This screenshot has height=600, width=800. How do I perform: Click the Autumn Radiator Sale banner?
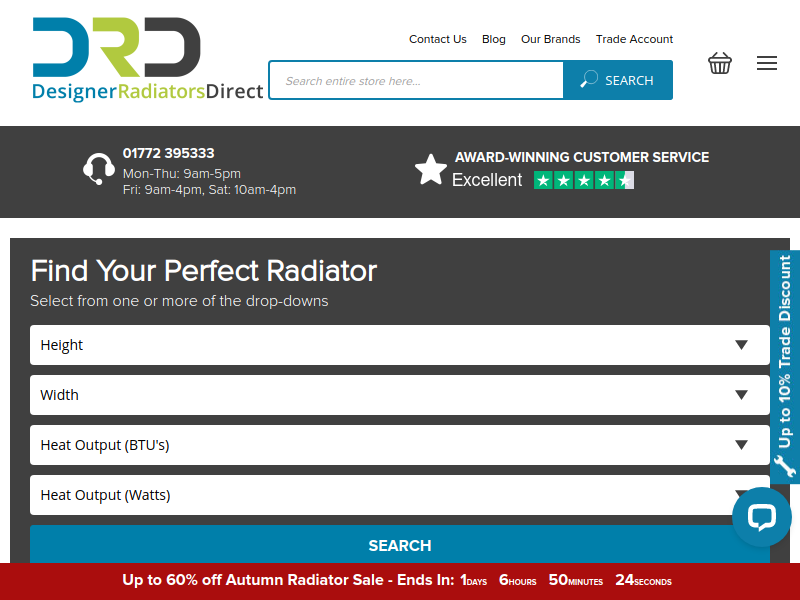pos(399,580)
